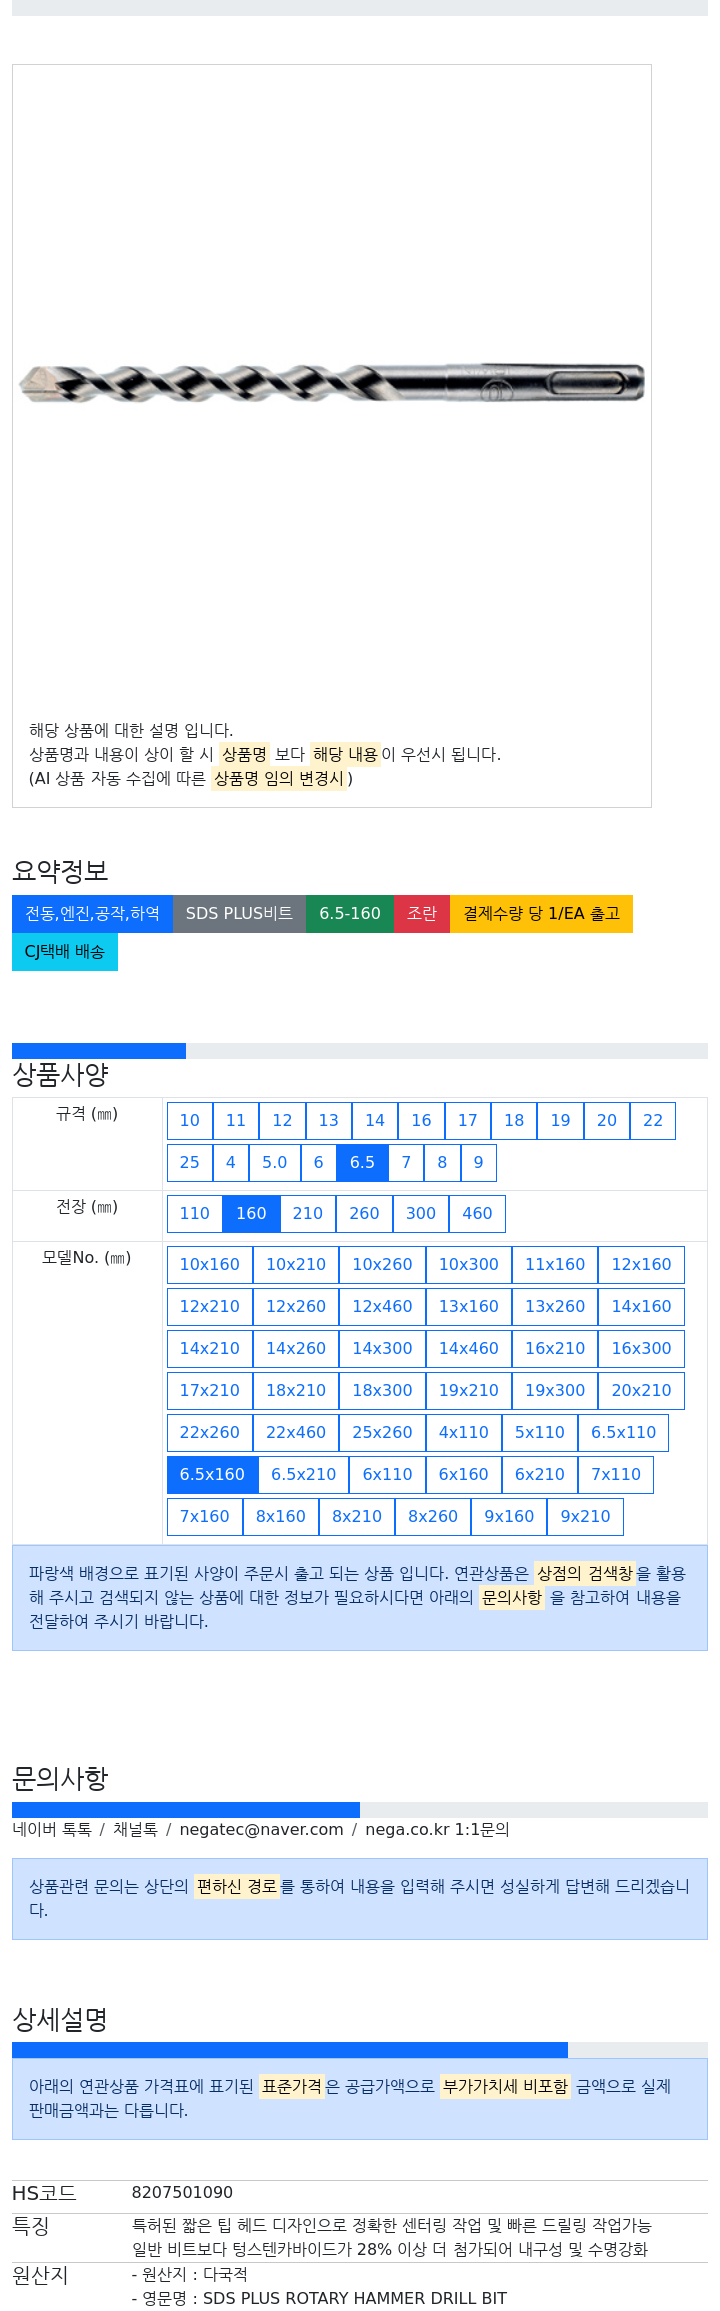Select the 6.5 mm diameter option
The height and width of the screenshot is (2311, 720).
click(x=362, y=1162)
